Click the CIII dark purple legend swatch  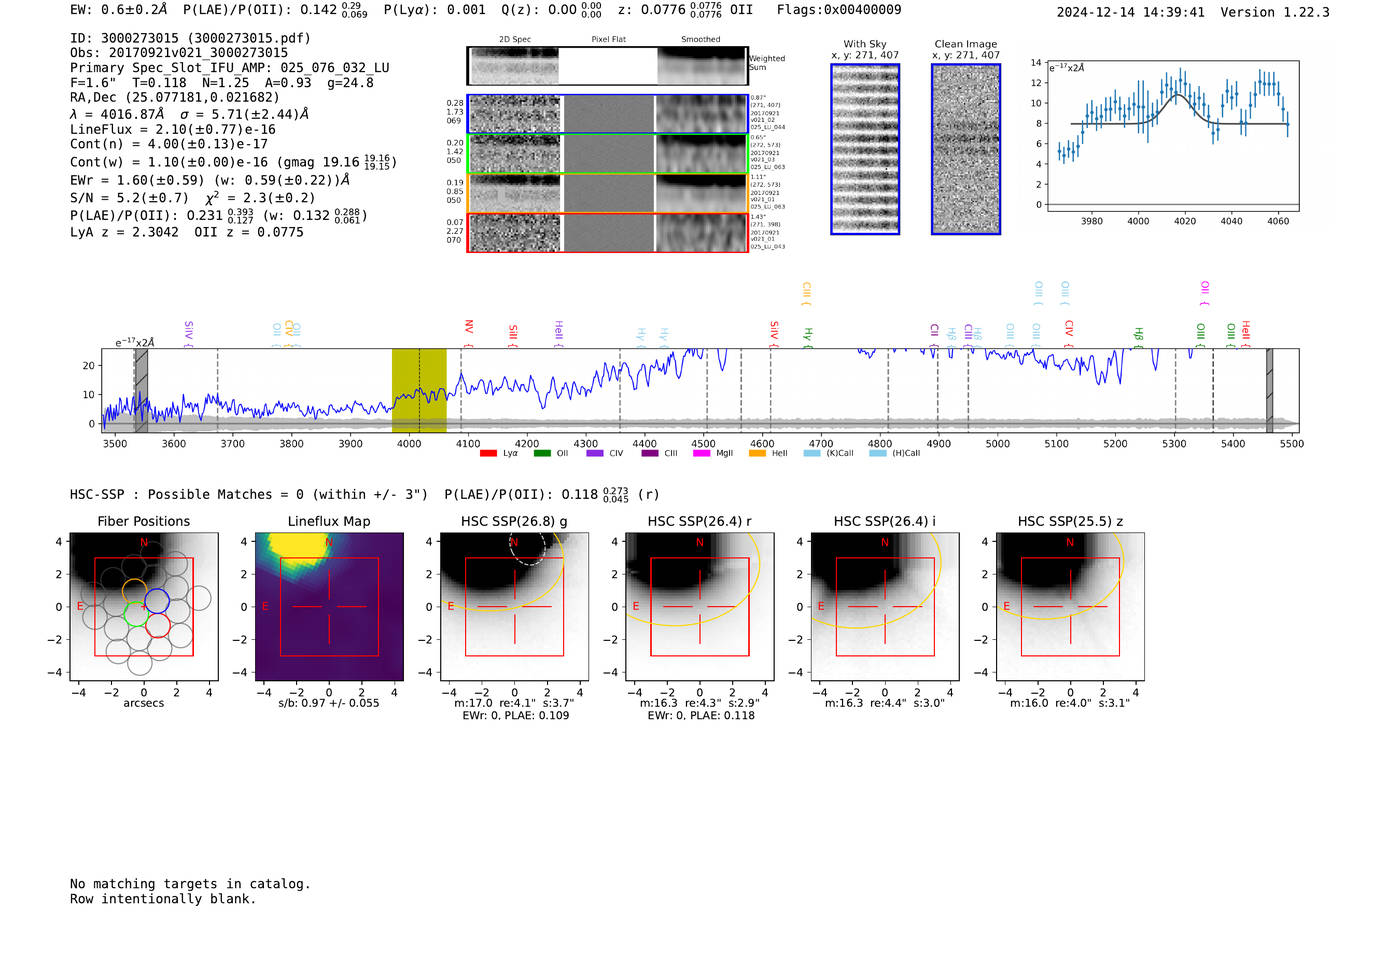coord(650,453)
